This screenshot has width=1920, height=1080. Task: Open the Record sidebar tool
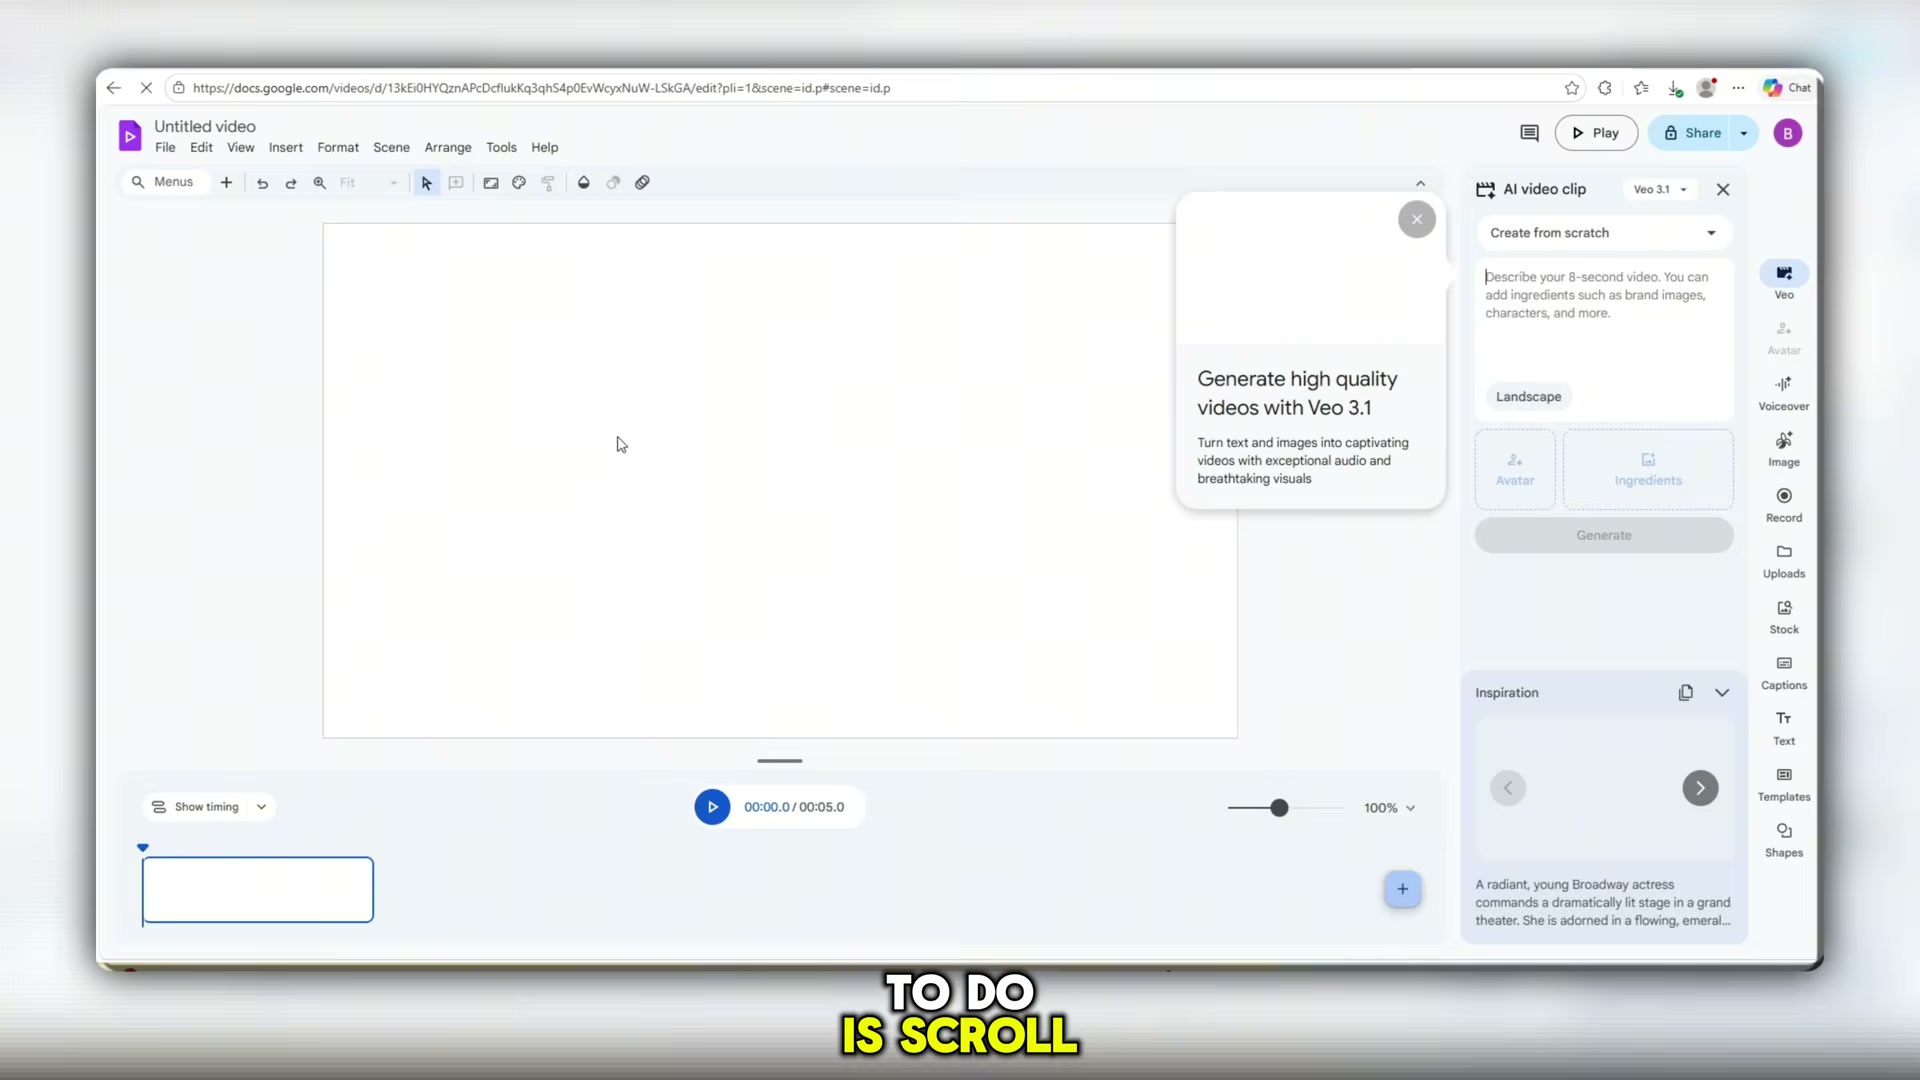[x=1784, y=505]
